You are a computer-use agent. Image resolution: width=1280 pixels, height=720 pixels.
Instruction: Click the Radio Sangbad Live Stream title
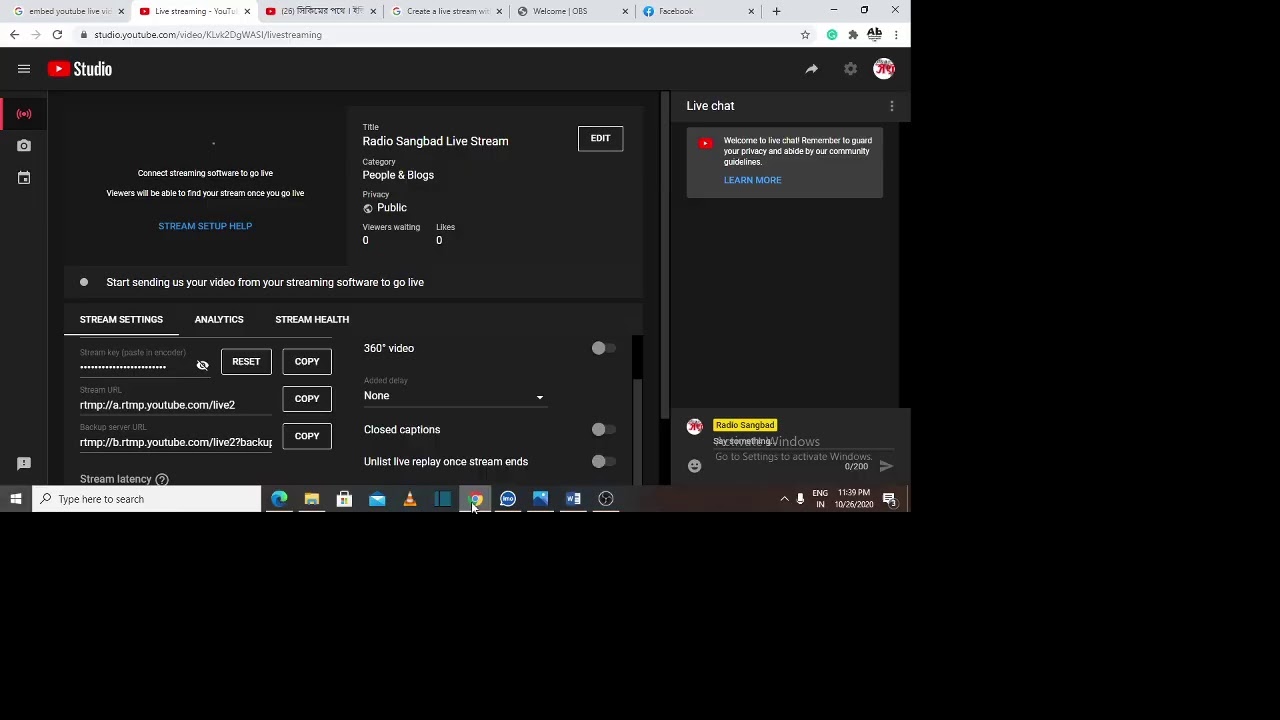435,142
